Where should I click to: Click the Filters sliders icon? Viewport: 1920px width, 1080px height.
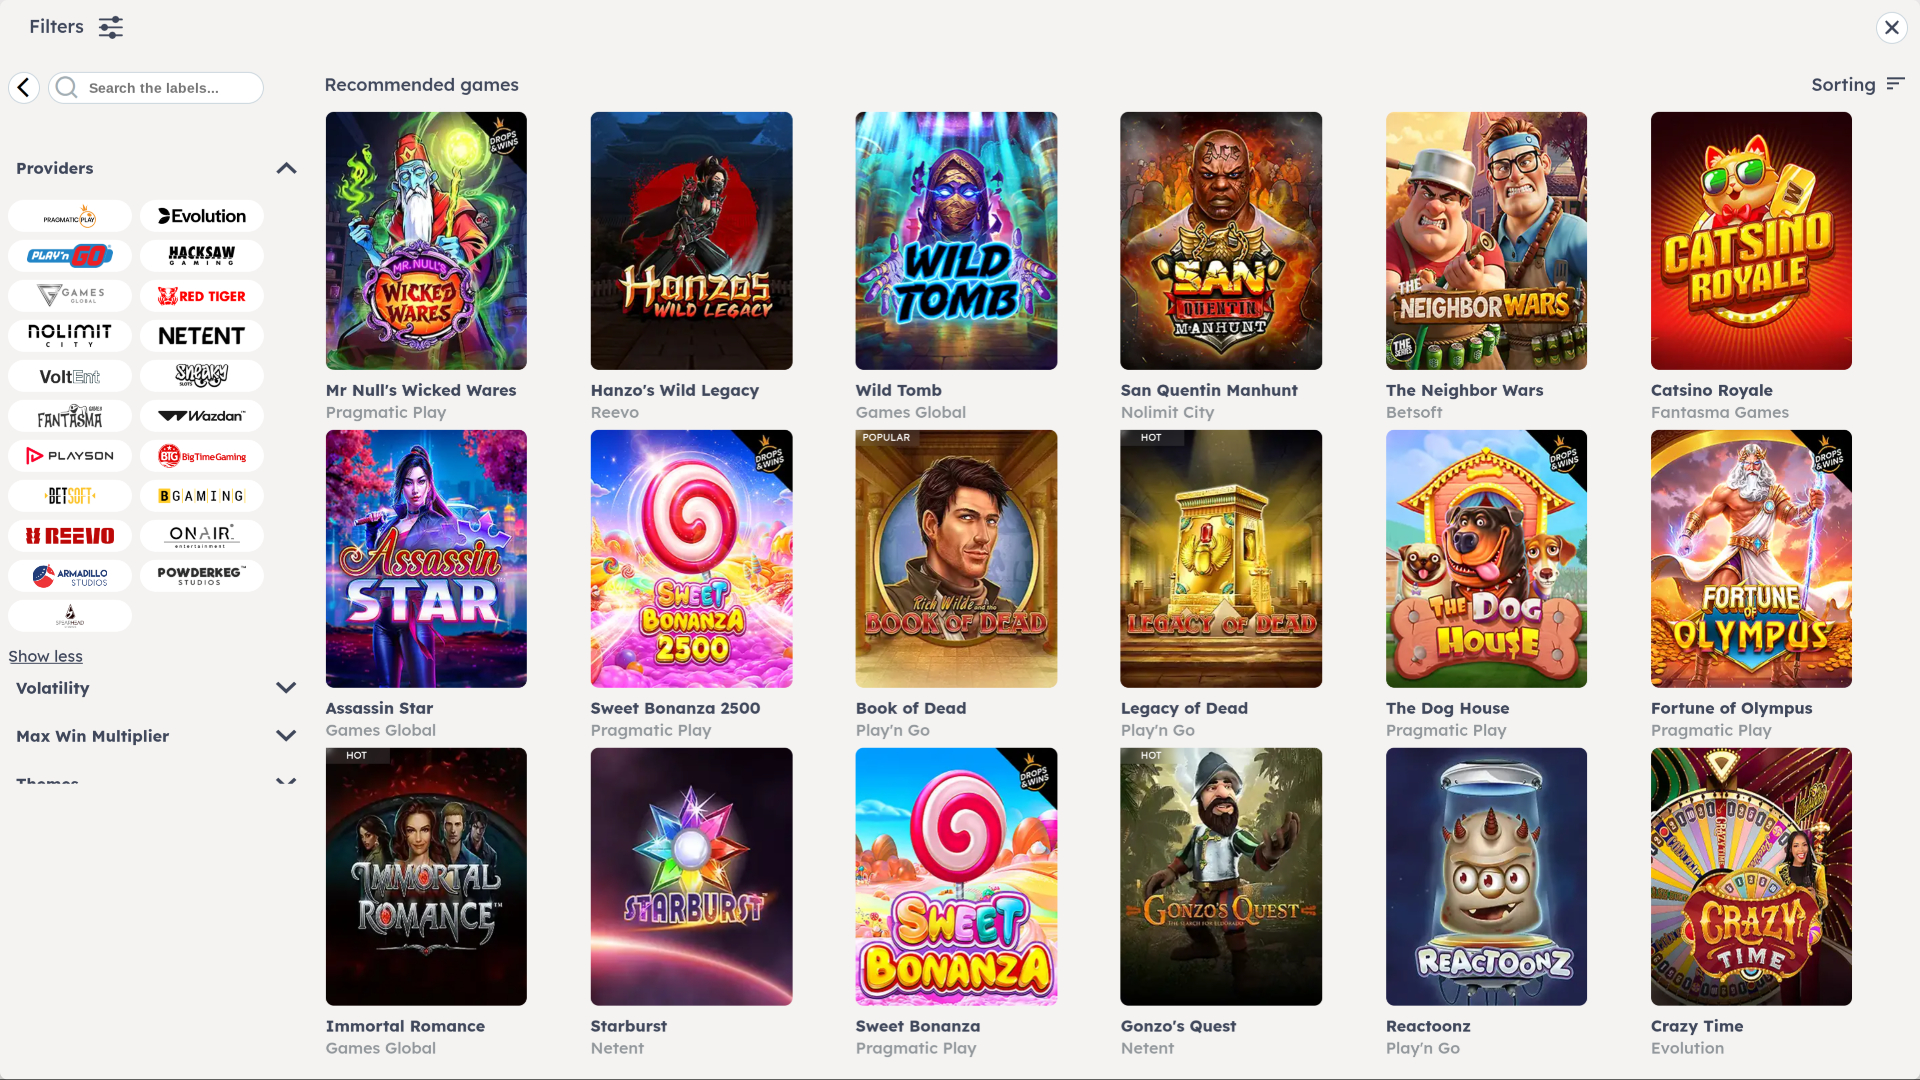pos(111,27)
